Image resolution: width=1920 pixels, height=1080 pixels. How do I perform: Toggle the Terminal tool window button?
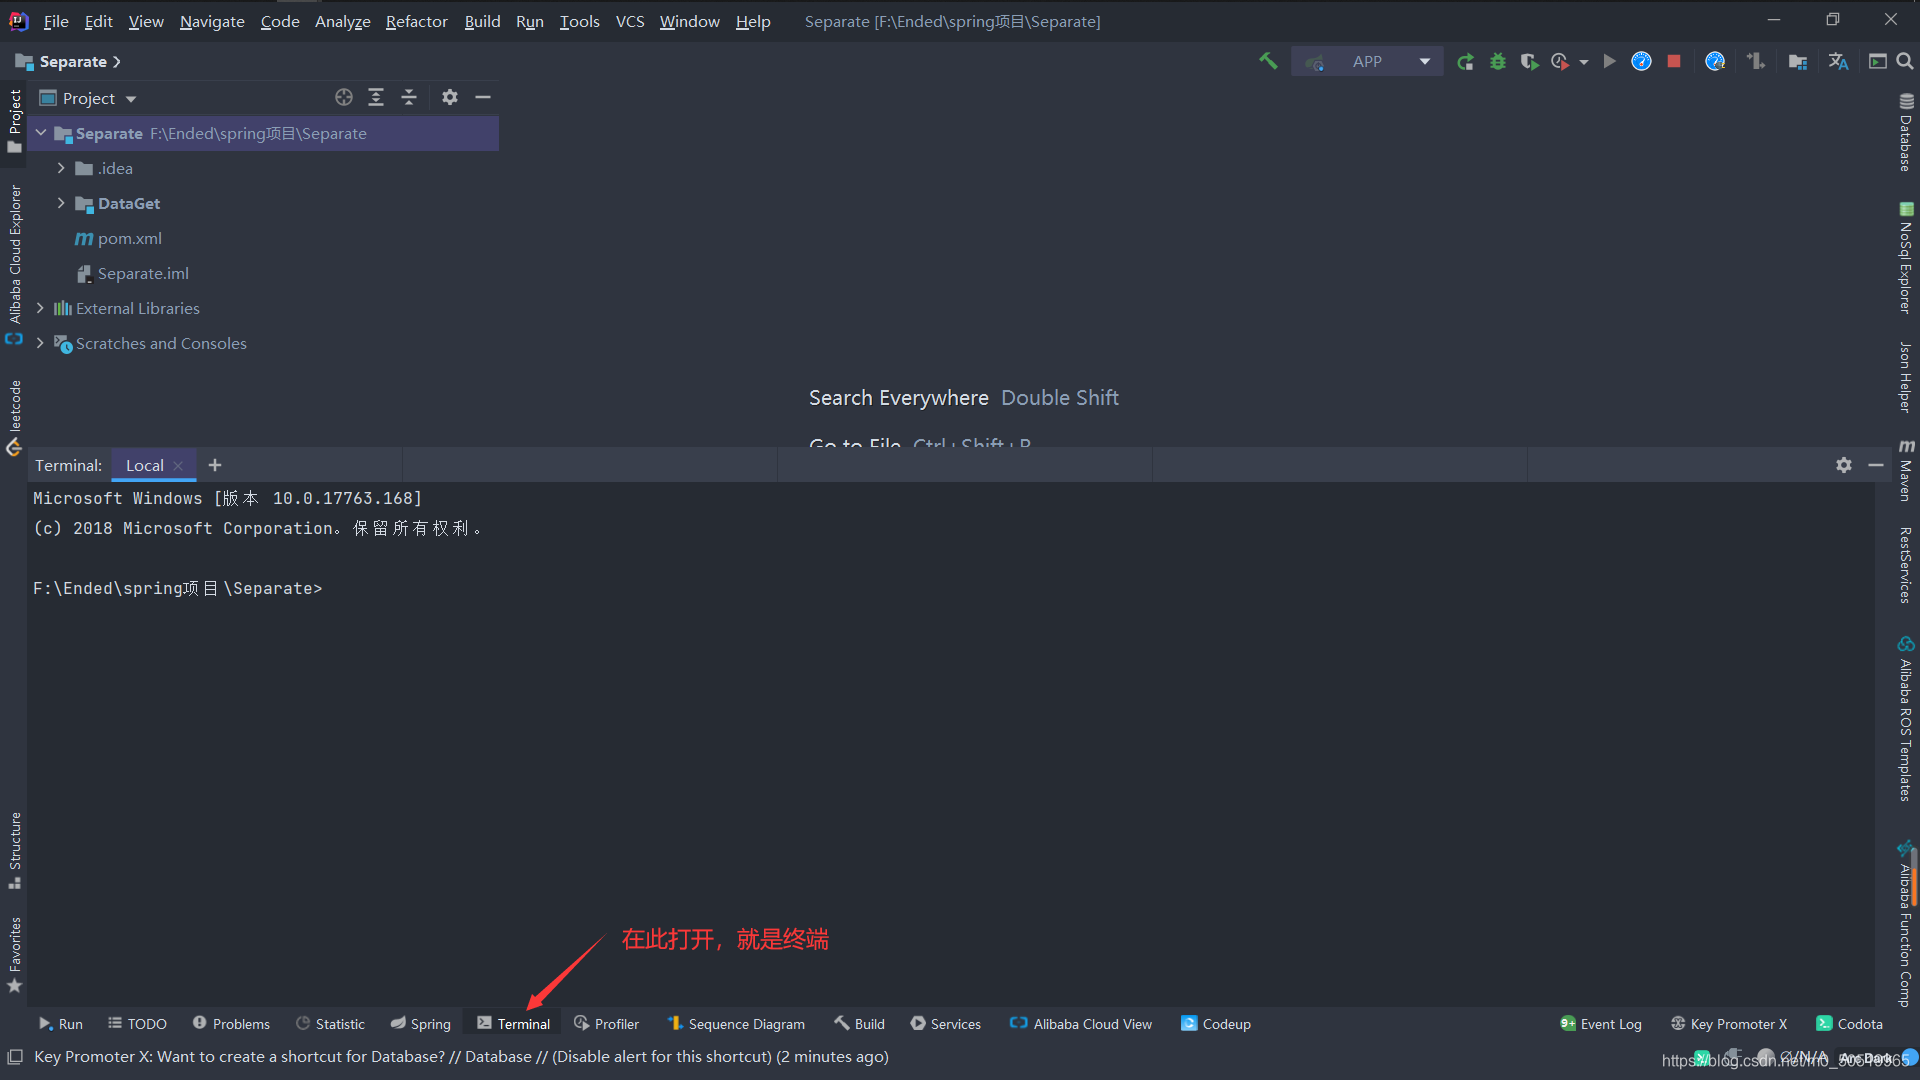point(513,1024)
